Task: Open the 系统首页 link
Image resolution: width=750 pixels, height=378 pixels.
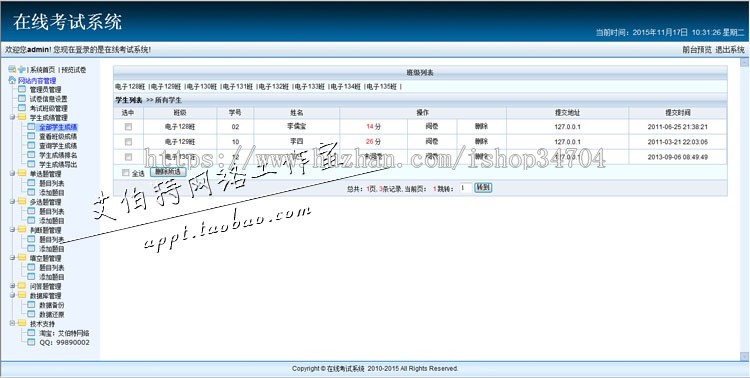Action: [43, 70]
